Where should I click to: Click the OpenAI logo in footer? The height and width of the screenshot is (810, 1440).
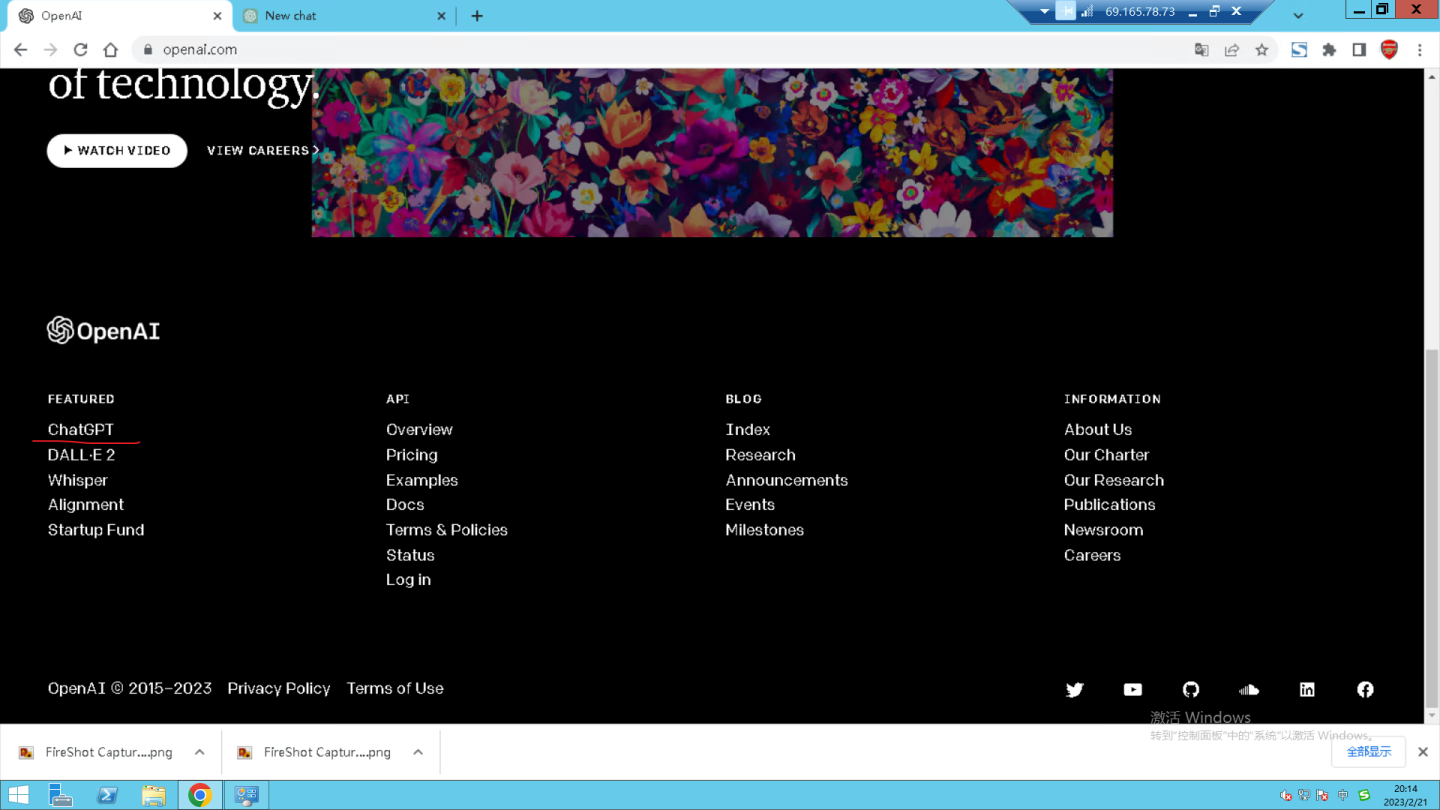[104, 331]
